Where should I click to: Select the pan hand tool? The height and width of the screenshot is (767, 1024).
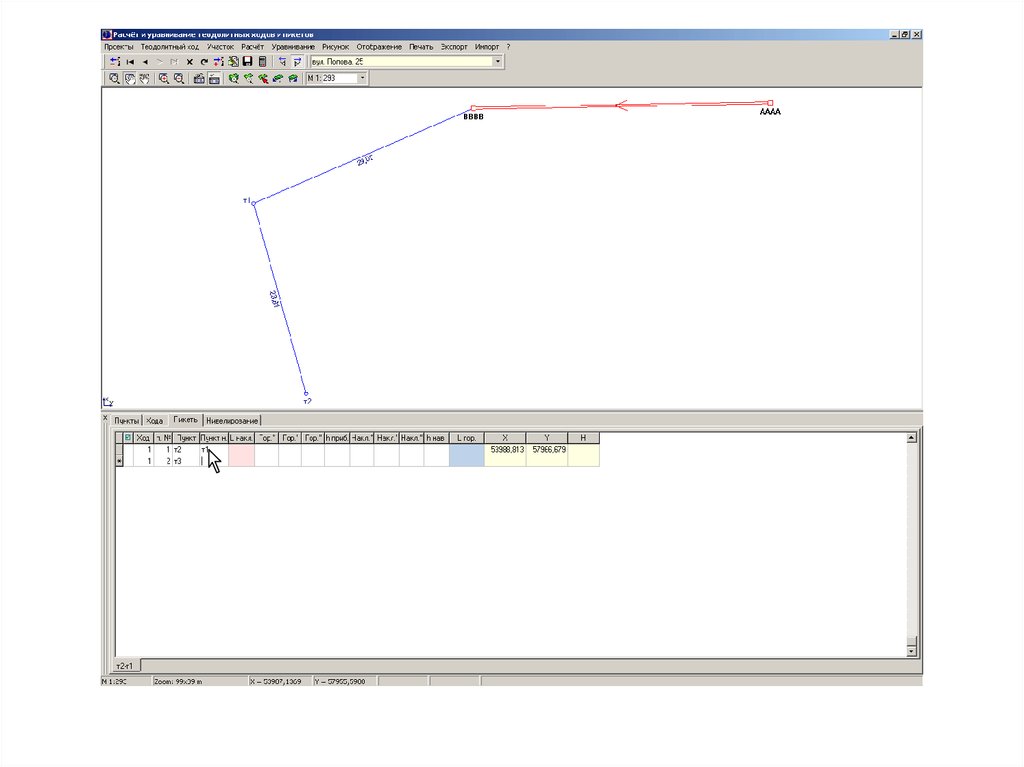(x=130, y=78)
